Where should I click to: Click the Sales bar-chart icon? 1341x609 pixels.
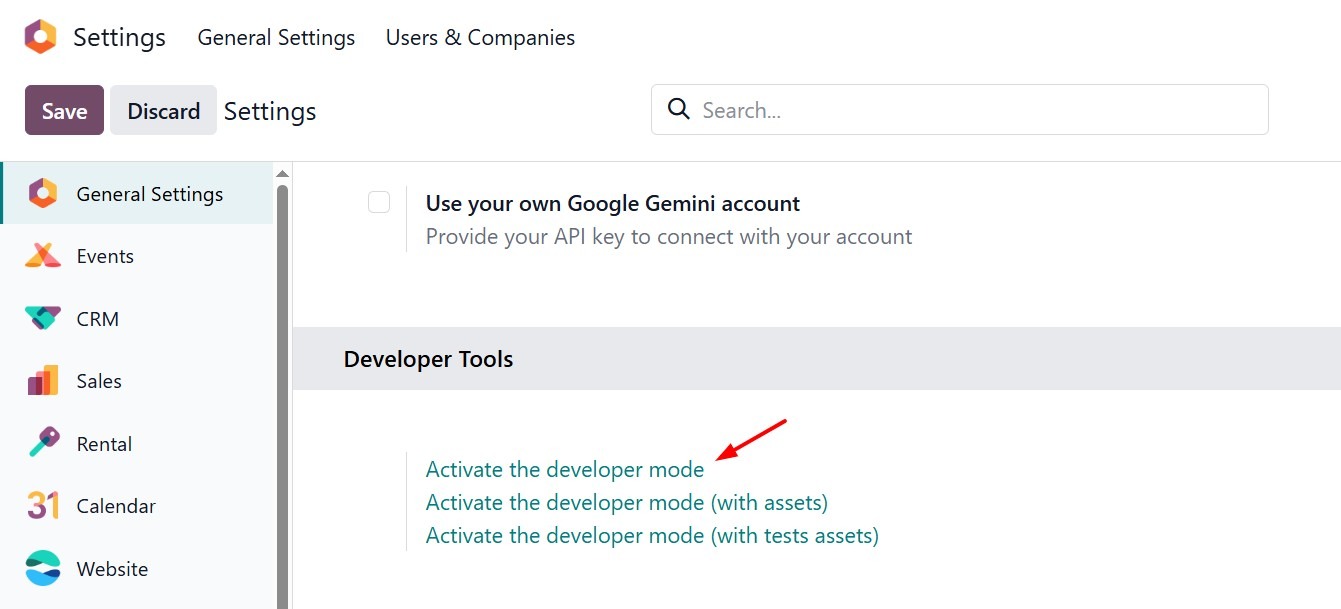(x=43, y=381)
